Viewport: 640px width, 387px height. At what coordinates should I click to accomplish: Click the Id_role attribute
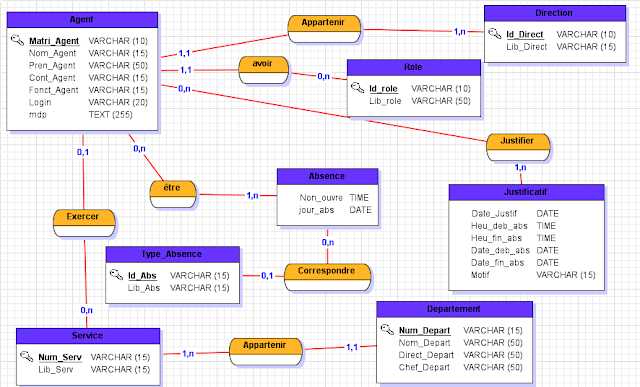383,89
